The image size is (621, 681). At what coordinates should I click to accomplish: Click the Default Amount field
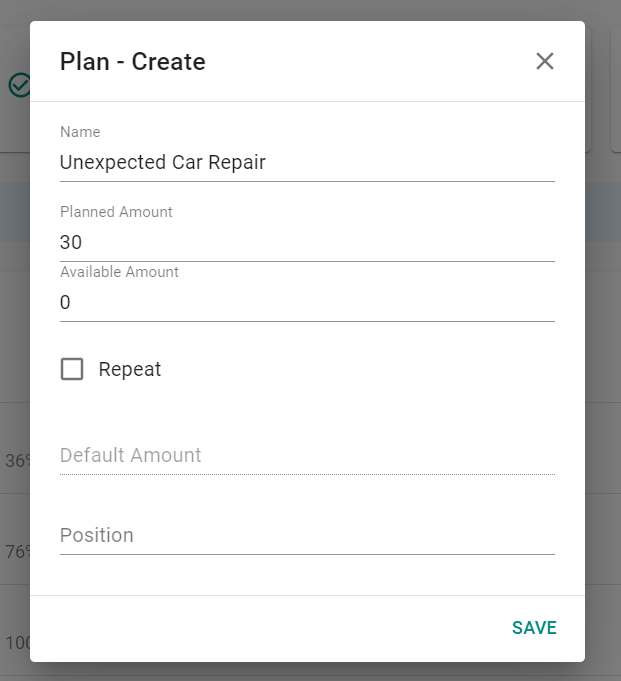pos(307,456)
